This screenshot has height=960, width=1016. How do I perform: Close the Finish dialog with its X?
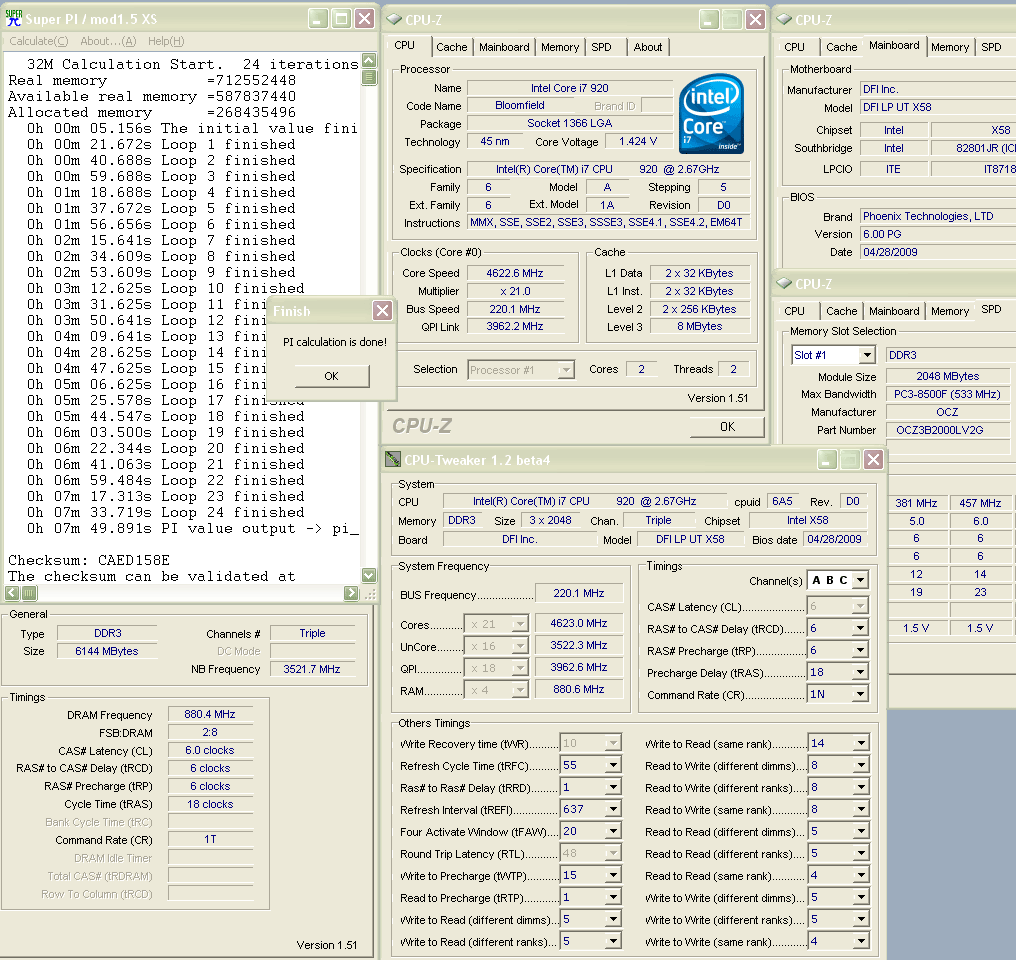[x=382, y=311]
